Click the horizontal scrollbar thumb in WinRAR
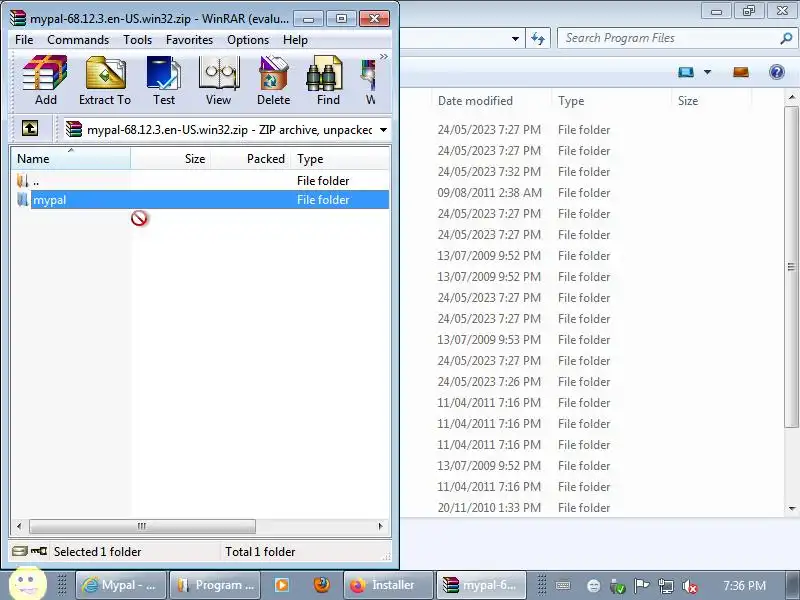The height and width of the screenshot is (600, 800). coord(142,526)
